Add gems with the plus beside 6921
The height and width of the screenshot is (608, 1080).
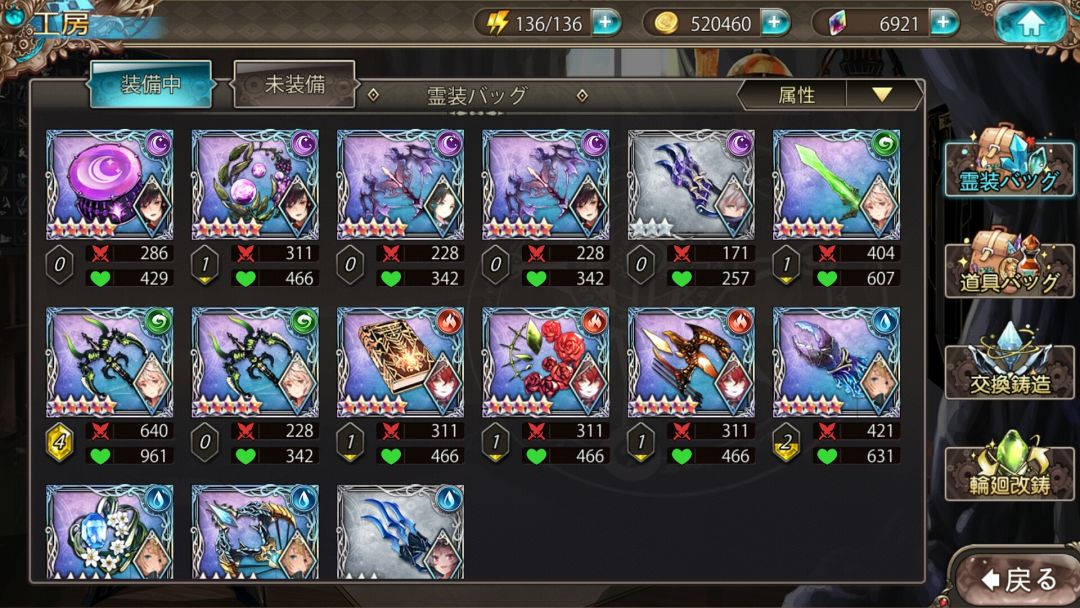(943, 23)
